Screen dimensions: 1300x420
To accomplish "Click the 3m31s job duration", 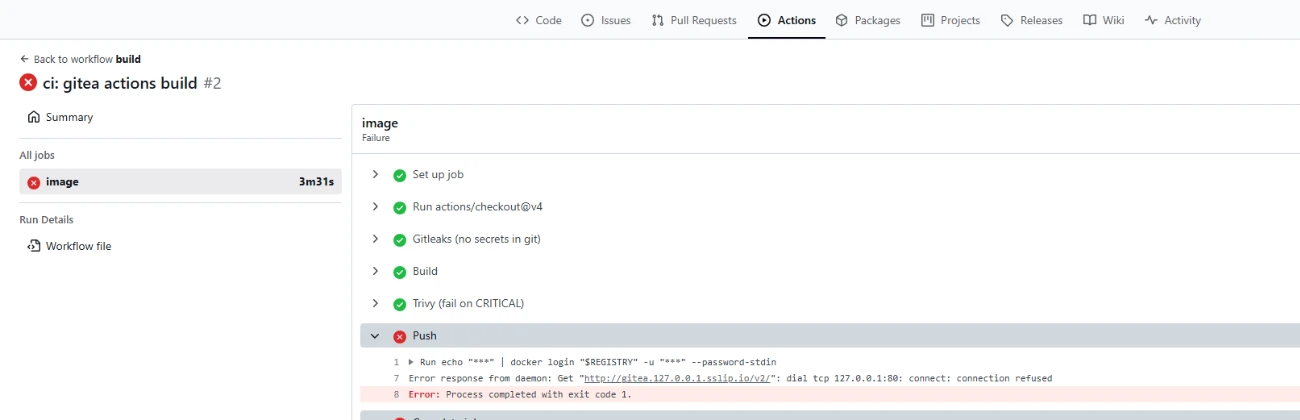I will coord(316,182).
